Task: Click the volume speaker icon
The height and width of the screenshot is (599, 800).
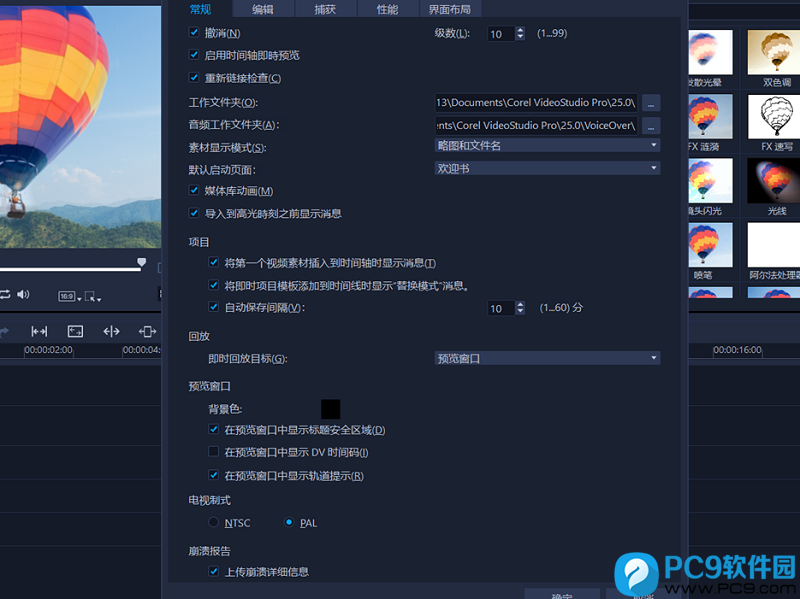Action: [23, 294]
